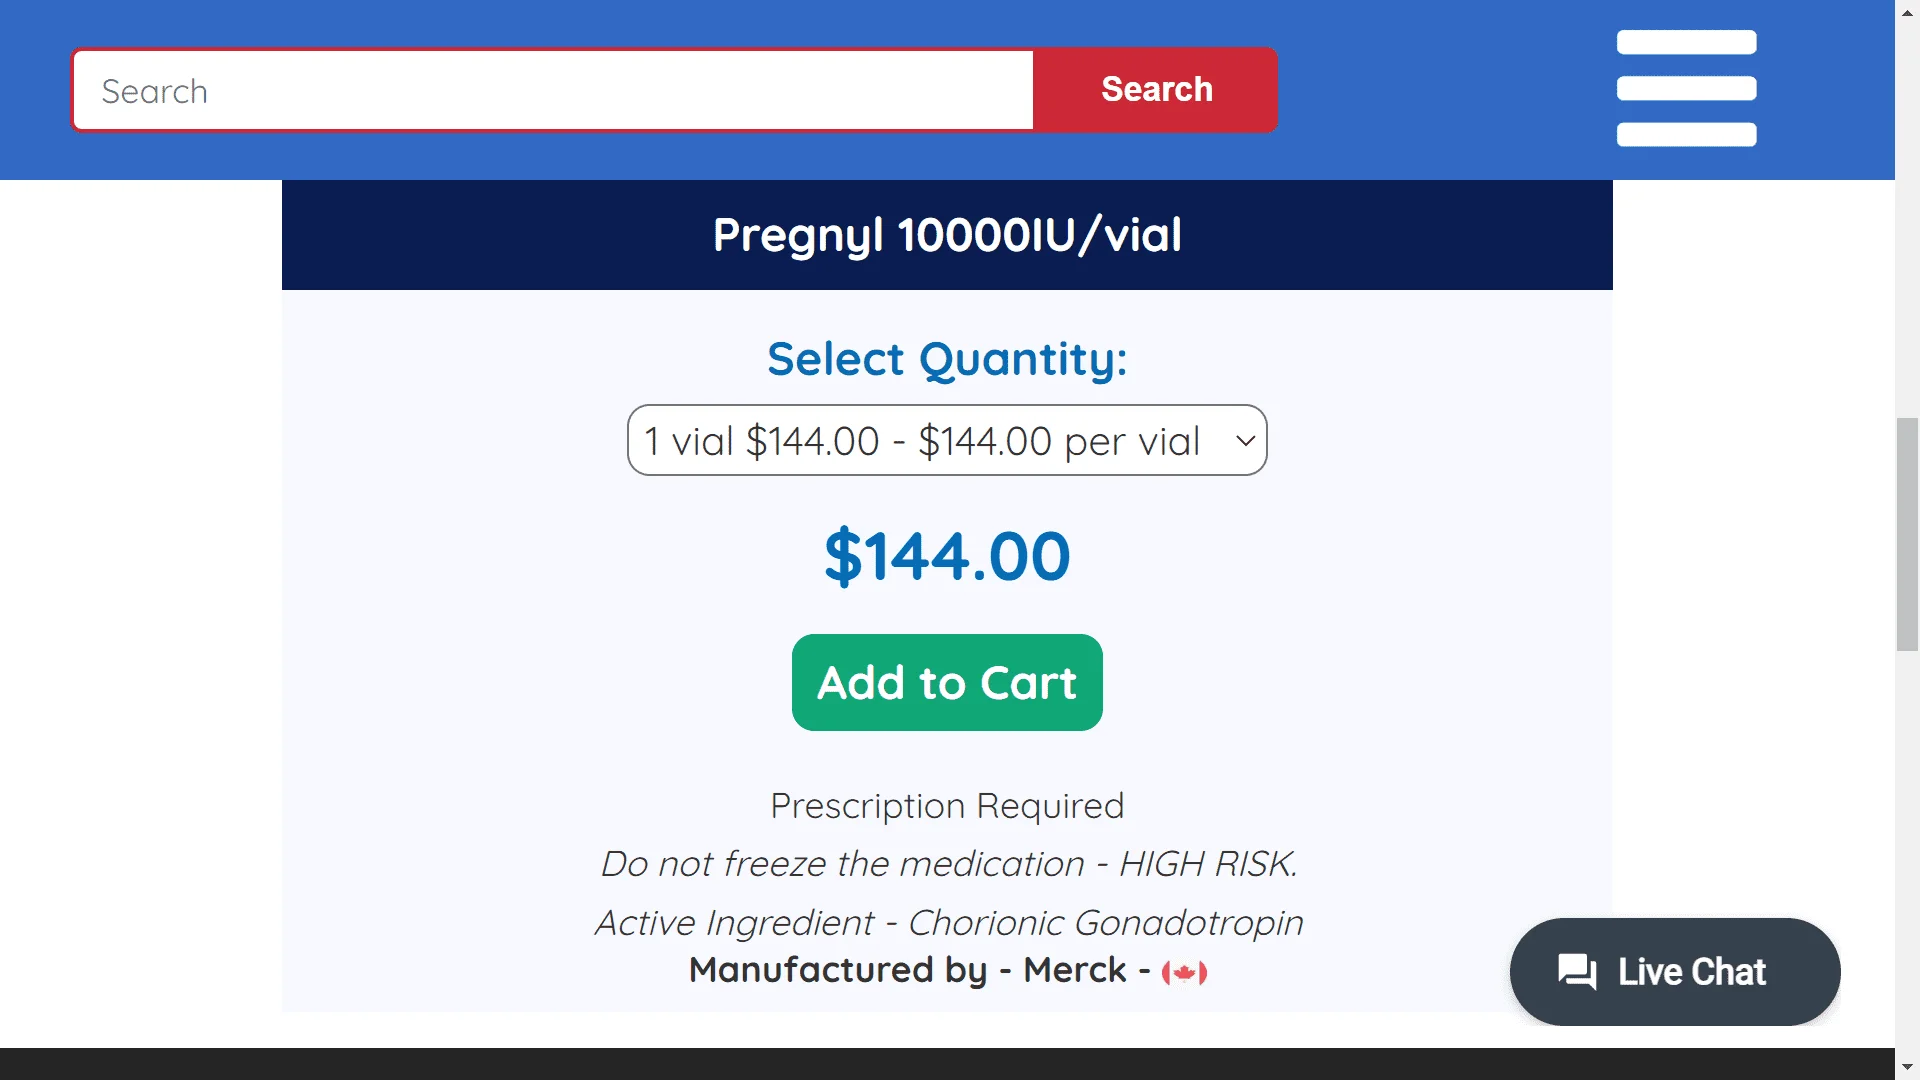Click the large $144.00 price text
Screen dimensions: 1920x1080
pyautogui.click(x=947, y=556)
